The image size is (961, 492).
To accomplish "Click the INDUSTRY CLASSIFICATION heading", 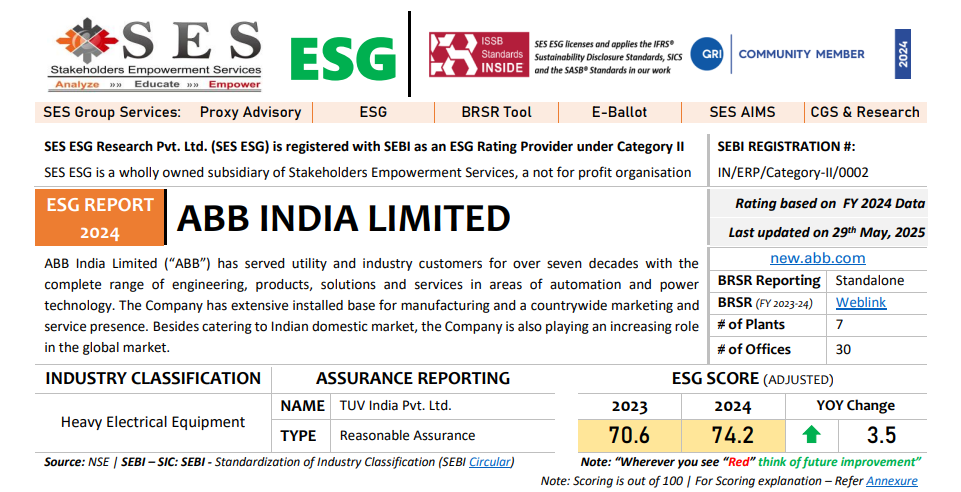I will click(153, 379).
